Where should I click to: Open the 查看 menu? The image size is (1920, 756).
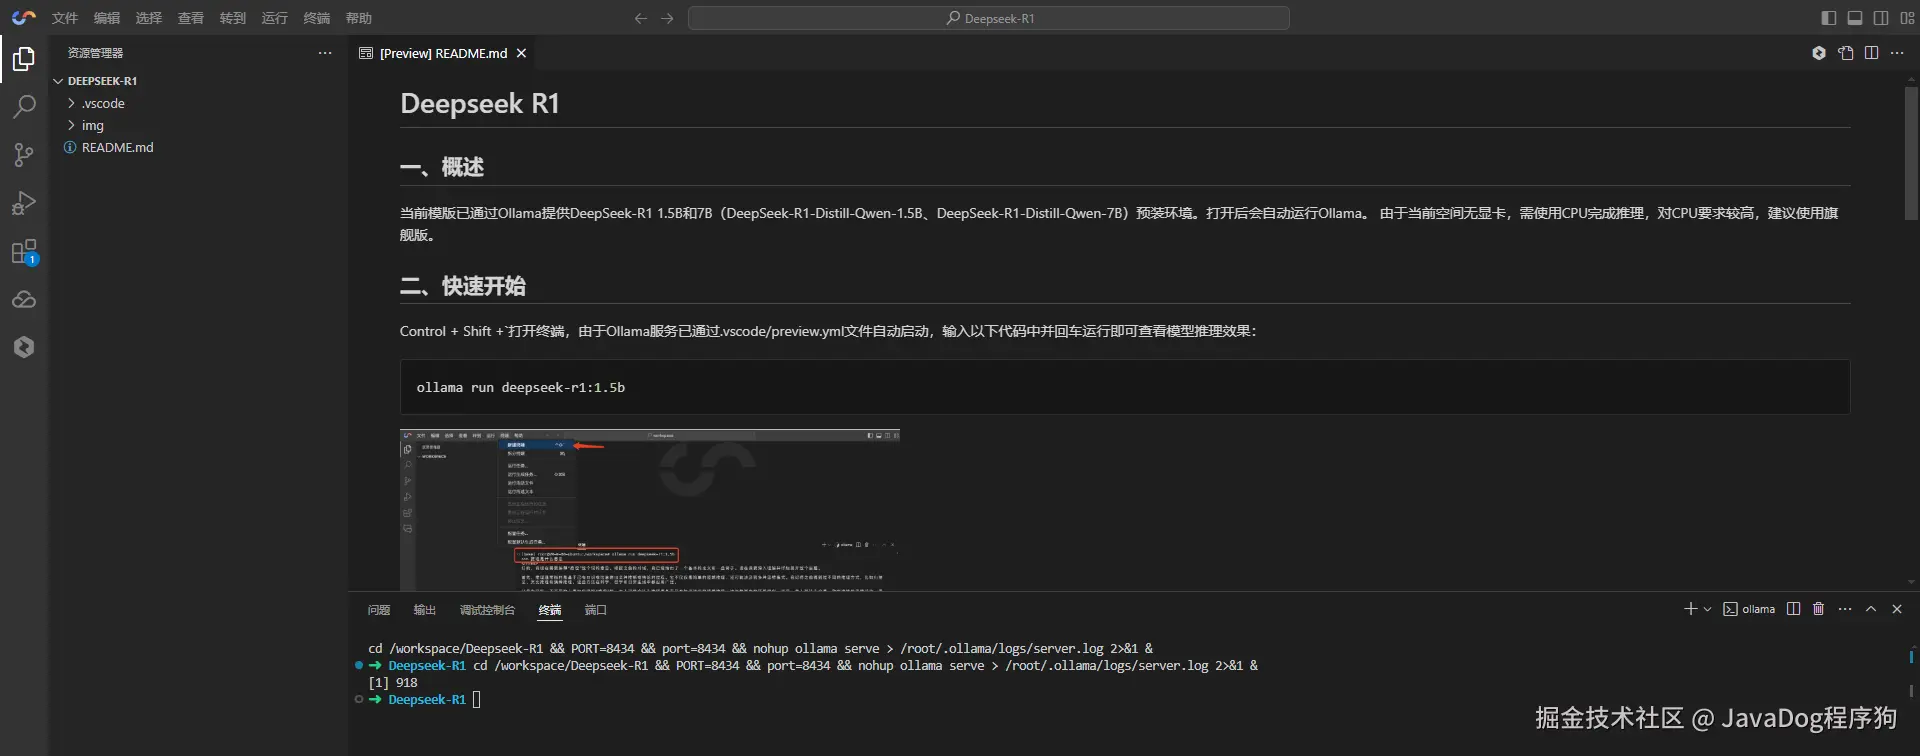(x=191, y=18)
